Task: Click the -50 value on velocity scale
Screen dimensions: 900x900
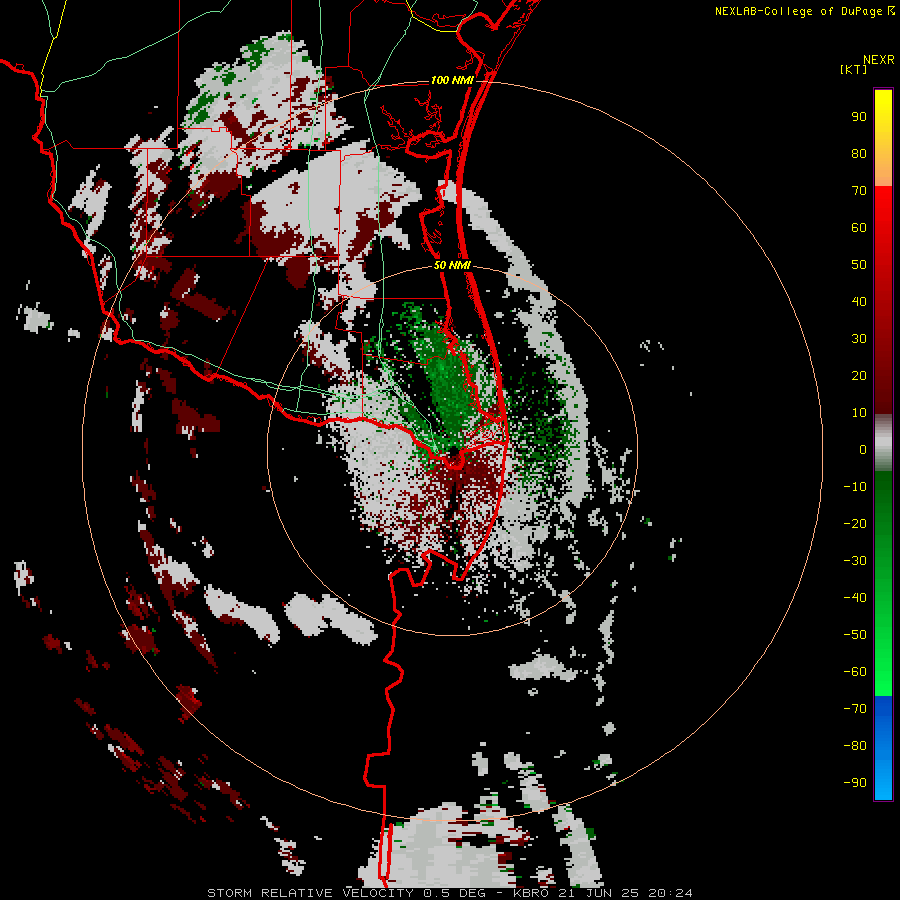Action: (855, 635)
